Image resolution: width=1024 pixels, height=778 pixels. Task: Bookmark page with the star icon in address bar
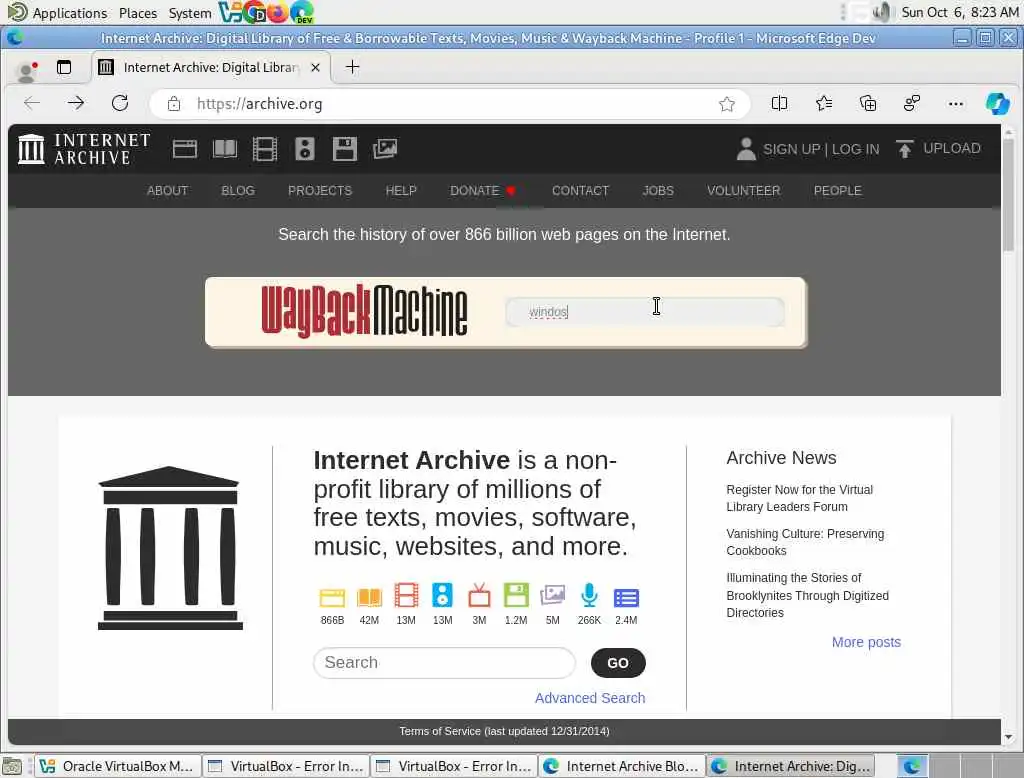click(x=727, y=104)
